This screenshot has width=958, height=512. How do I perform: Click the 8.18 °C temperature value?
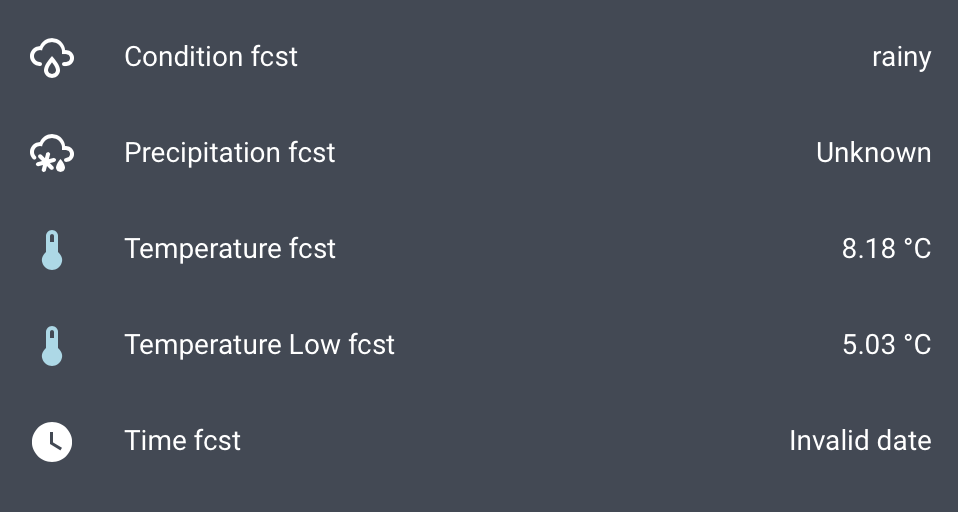pyautogui.click(x=886, y=249)
